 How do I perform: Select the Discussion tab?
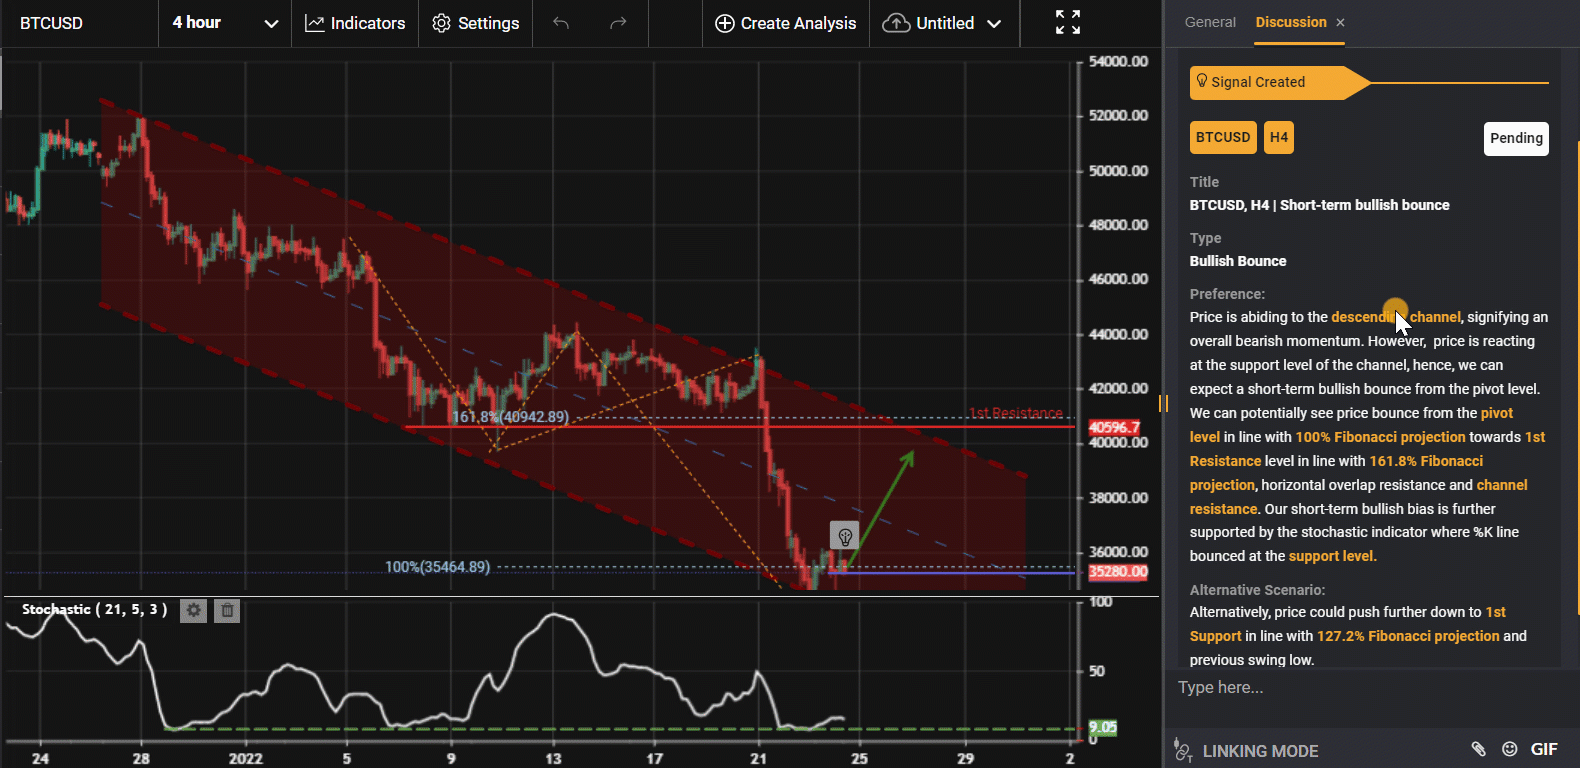coord(1291,22)
